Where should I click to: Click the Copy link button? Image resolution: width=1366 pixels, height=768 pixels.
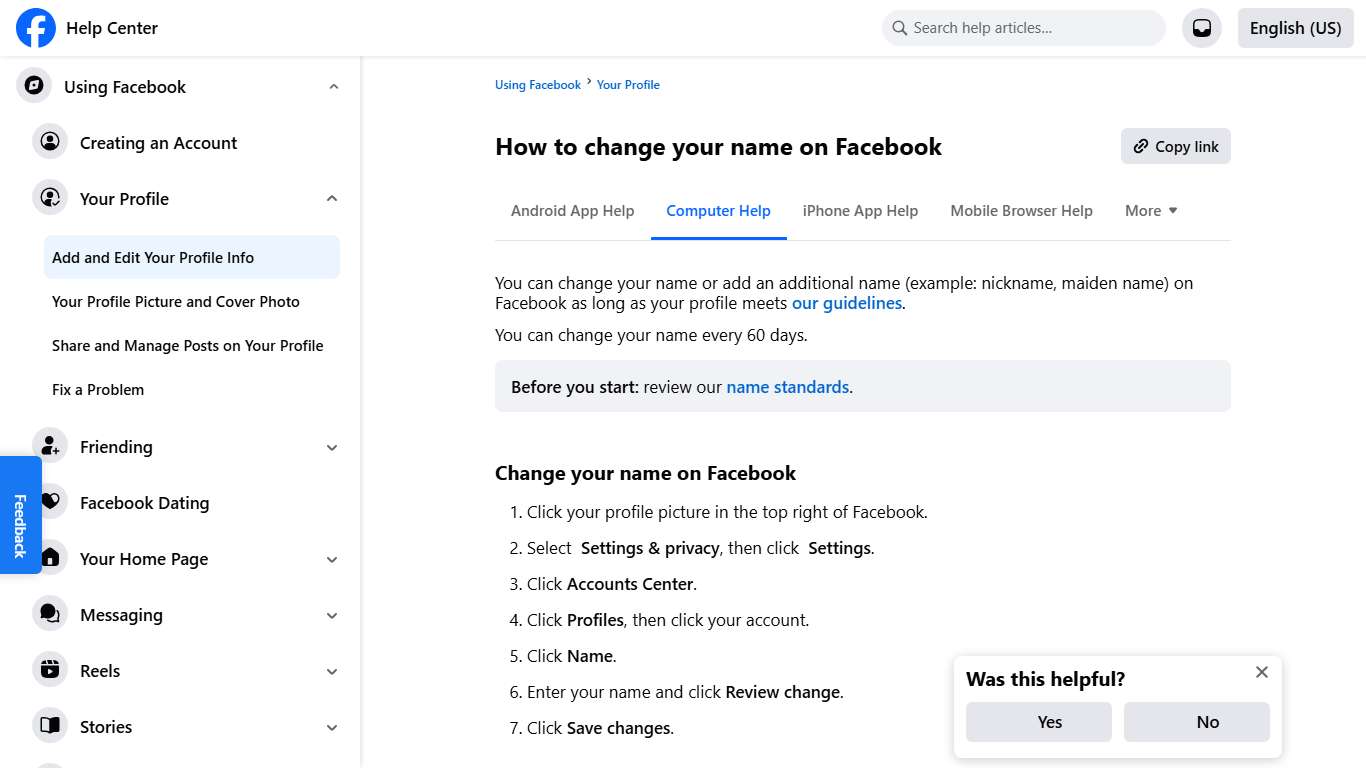tap(1175, 146)
